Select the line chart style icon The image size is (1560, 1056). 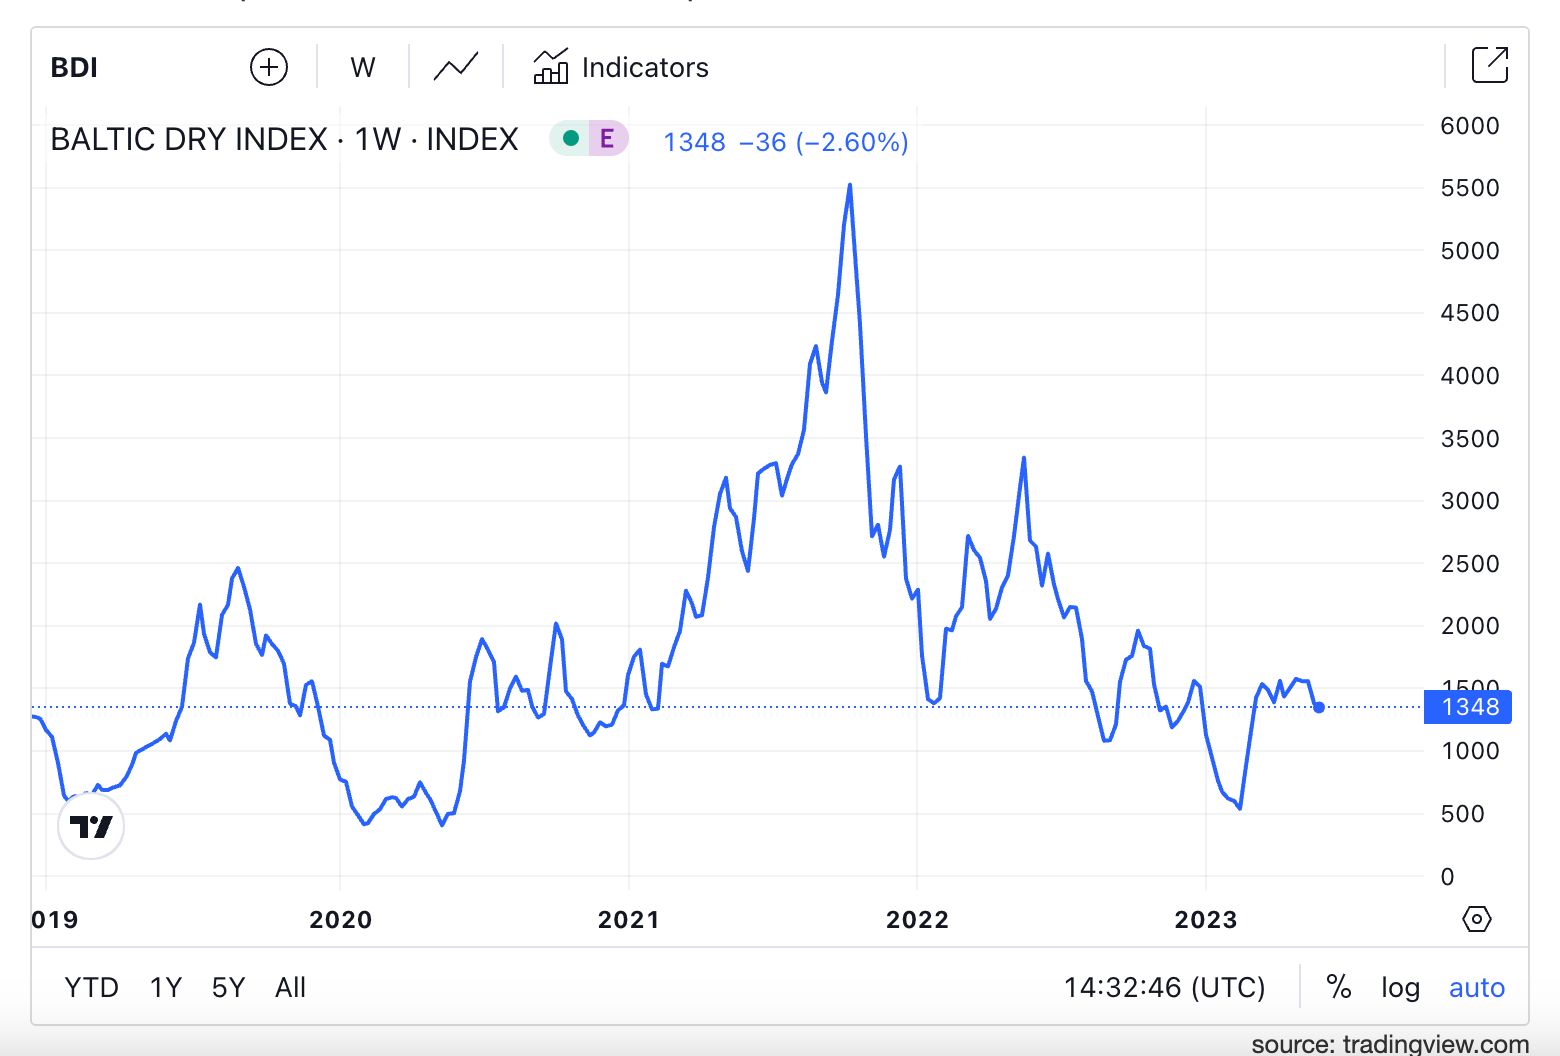(x=455, y=66)
